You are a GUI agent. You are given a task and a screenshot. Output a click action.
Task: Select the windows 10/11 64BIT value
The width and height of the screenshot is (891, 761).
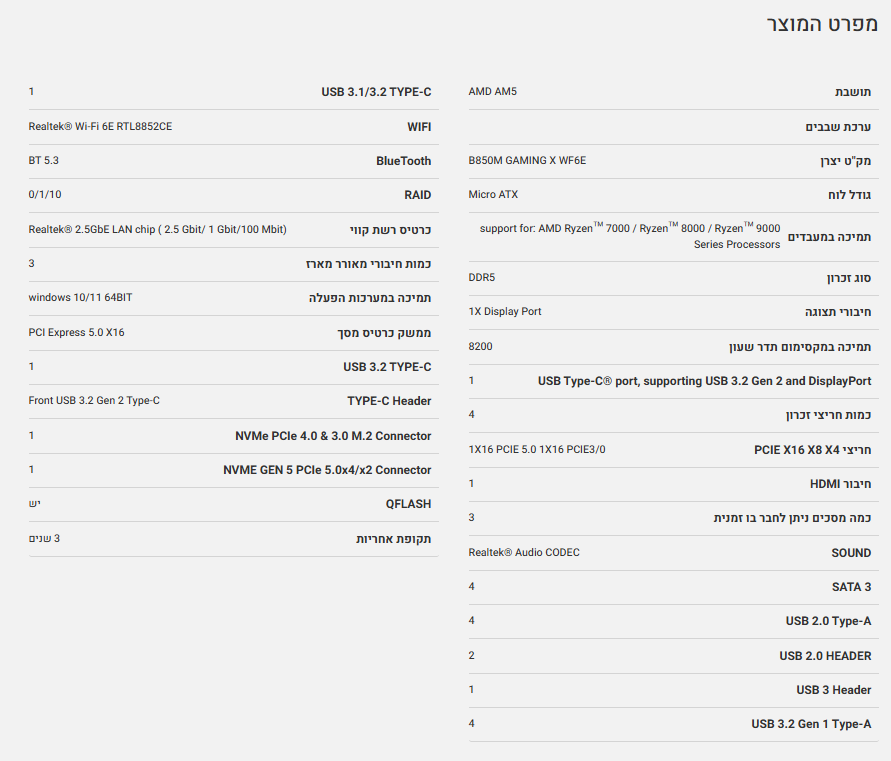(82, 297)
